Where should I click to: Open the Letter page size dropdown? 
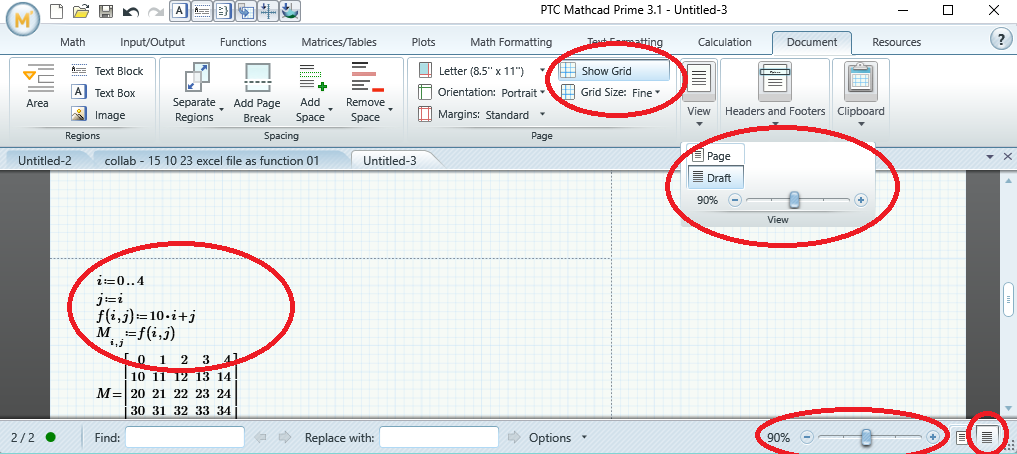(x=542, y=71)
